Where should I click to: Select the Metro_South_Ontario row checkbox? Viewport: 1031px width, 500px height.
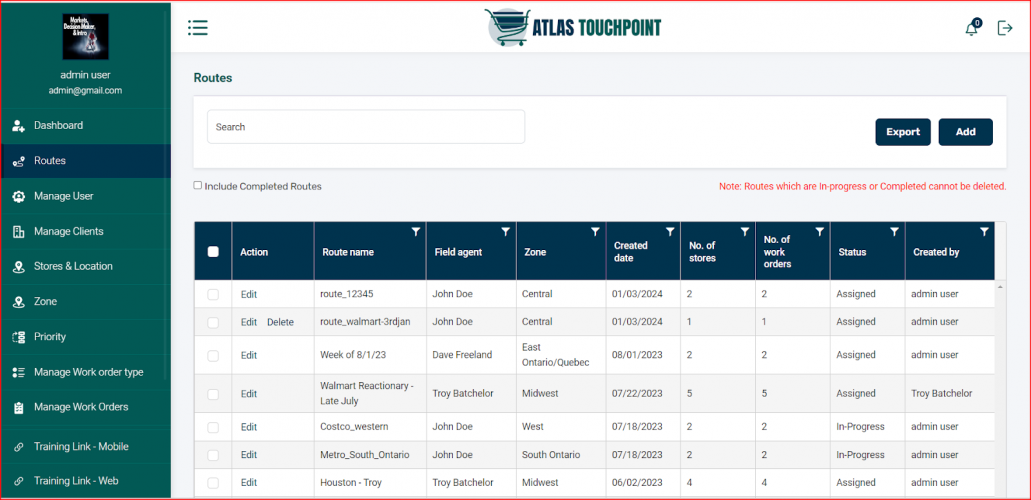pyautogui.click(x=213, y=455)
